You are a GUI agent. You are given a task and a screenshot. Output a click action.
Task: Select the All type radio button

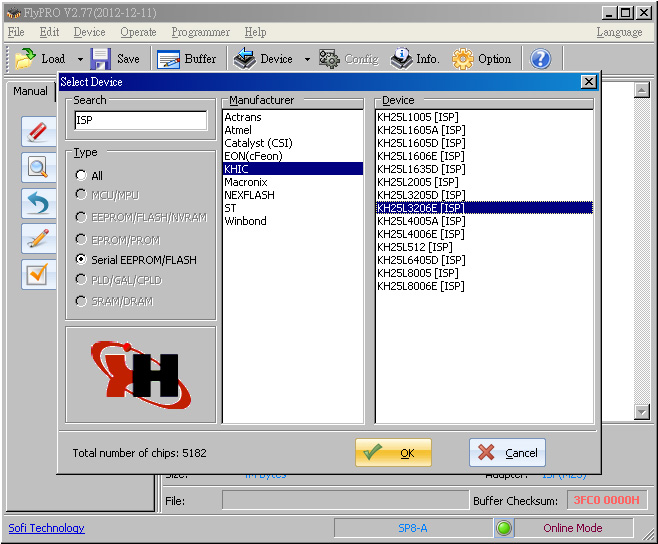pyautogui.click(x=81, y=175)
